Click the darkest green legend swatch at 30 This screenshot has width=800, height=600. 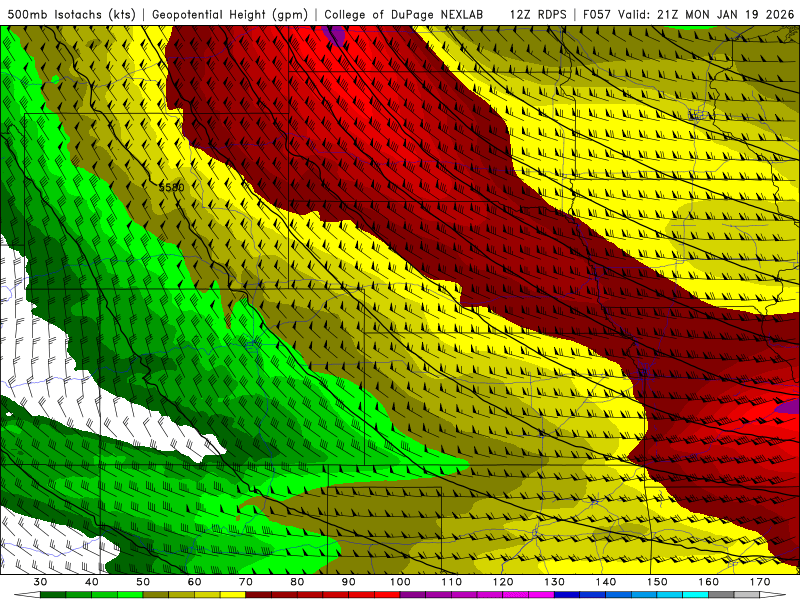coord(53,594)
